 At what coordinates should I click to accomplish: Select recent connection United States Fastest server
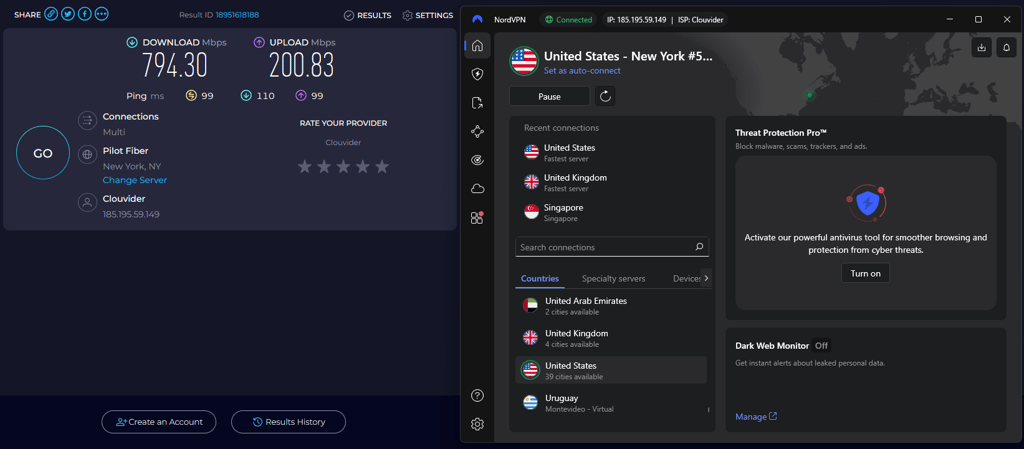614,152
